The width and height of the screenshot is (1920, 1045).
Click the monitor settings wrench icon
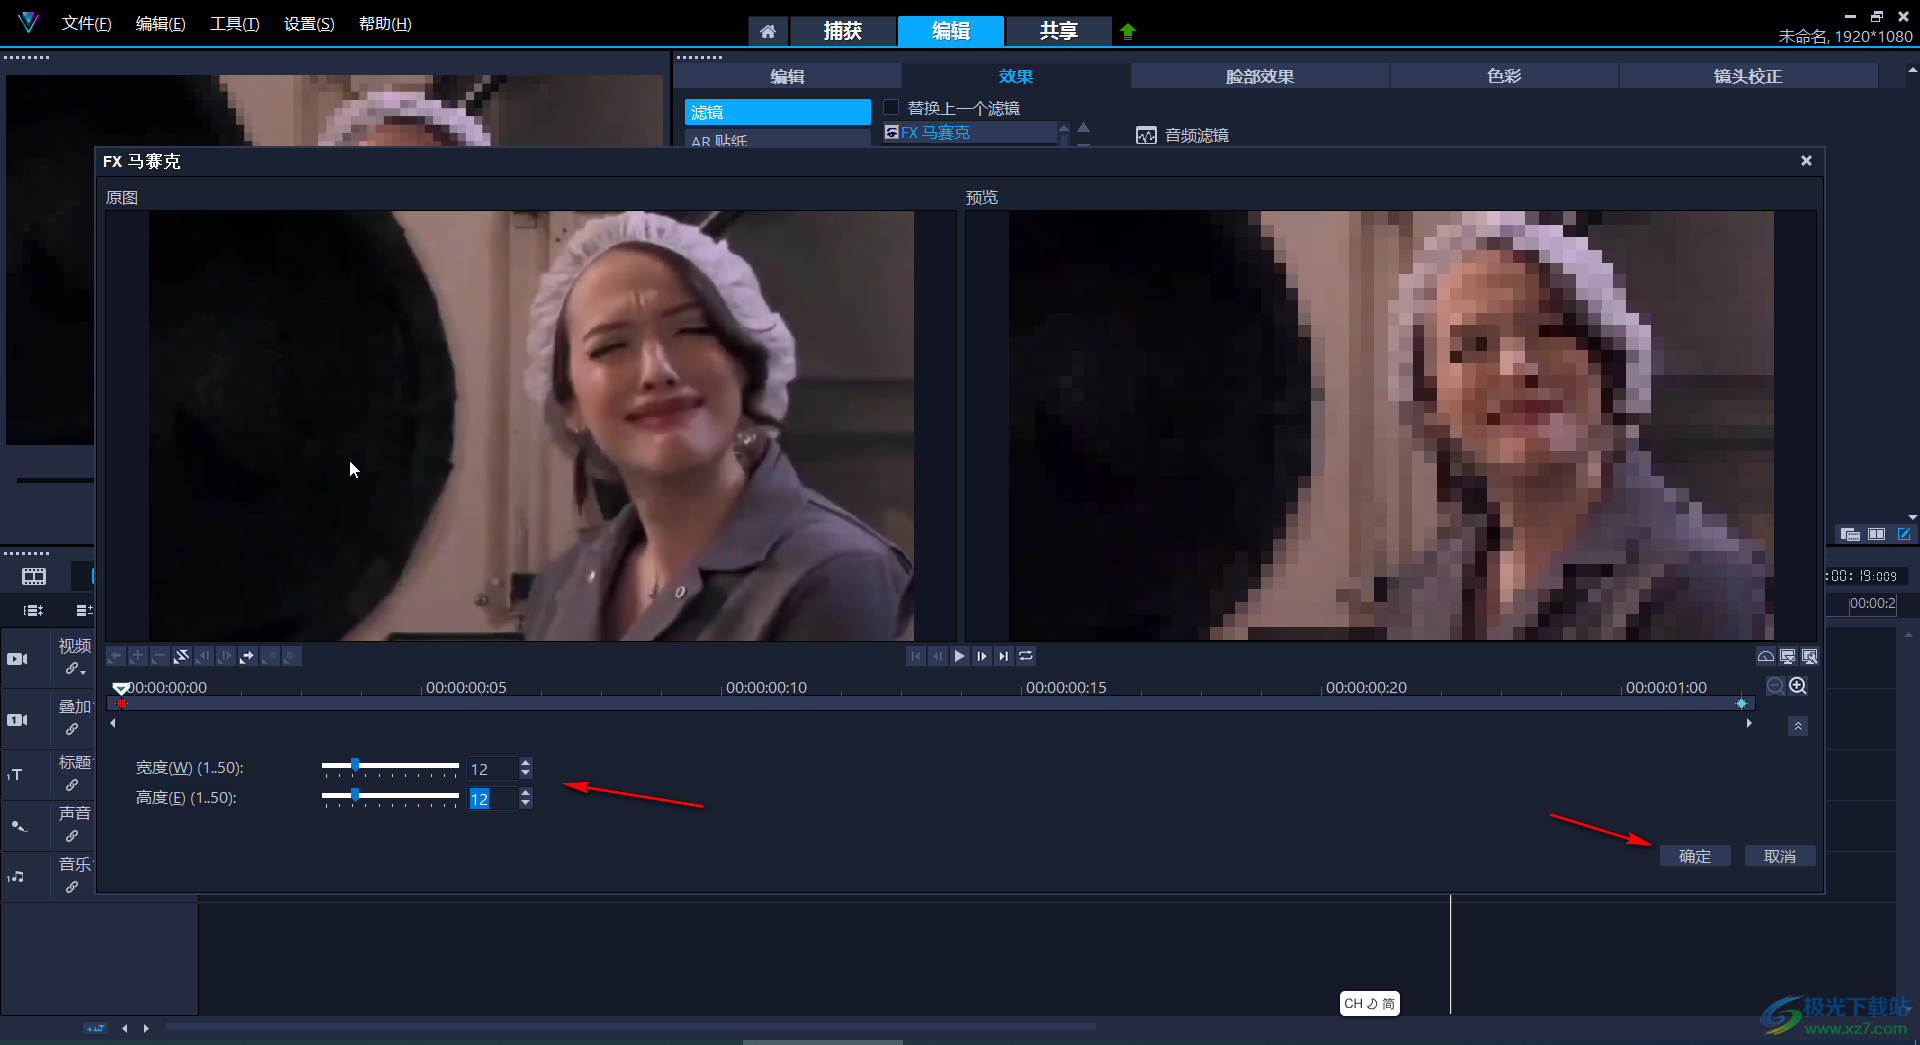1809,656
